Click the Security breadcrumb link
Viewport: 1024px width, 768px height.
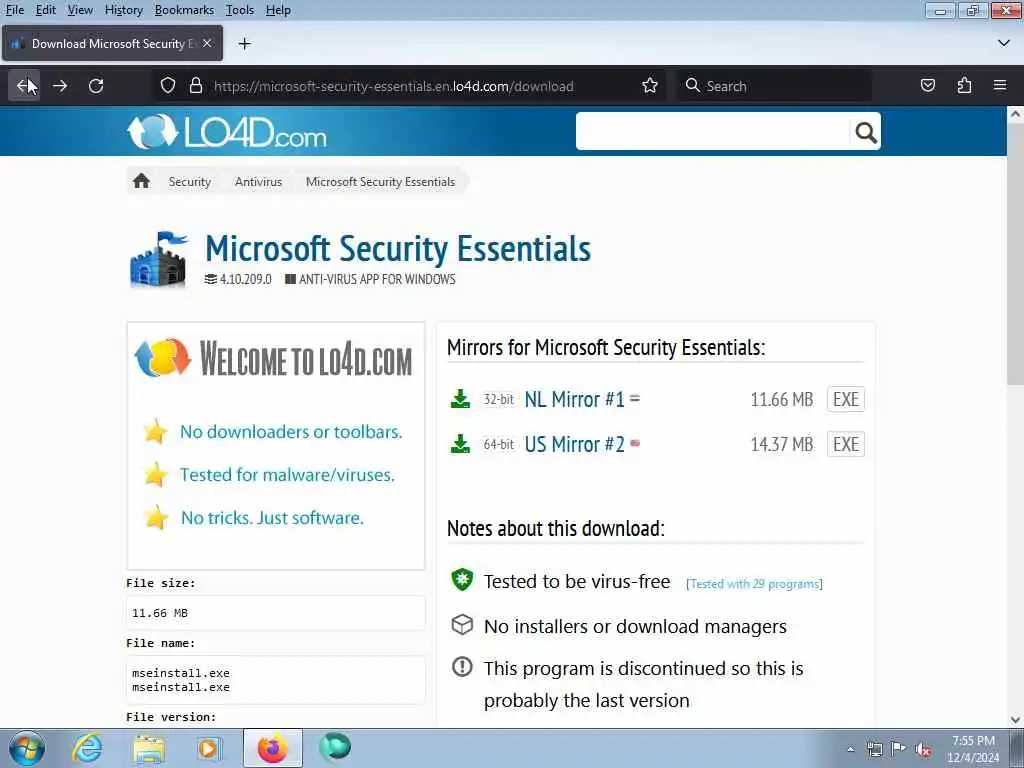click(x=189, y=182)
